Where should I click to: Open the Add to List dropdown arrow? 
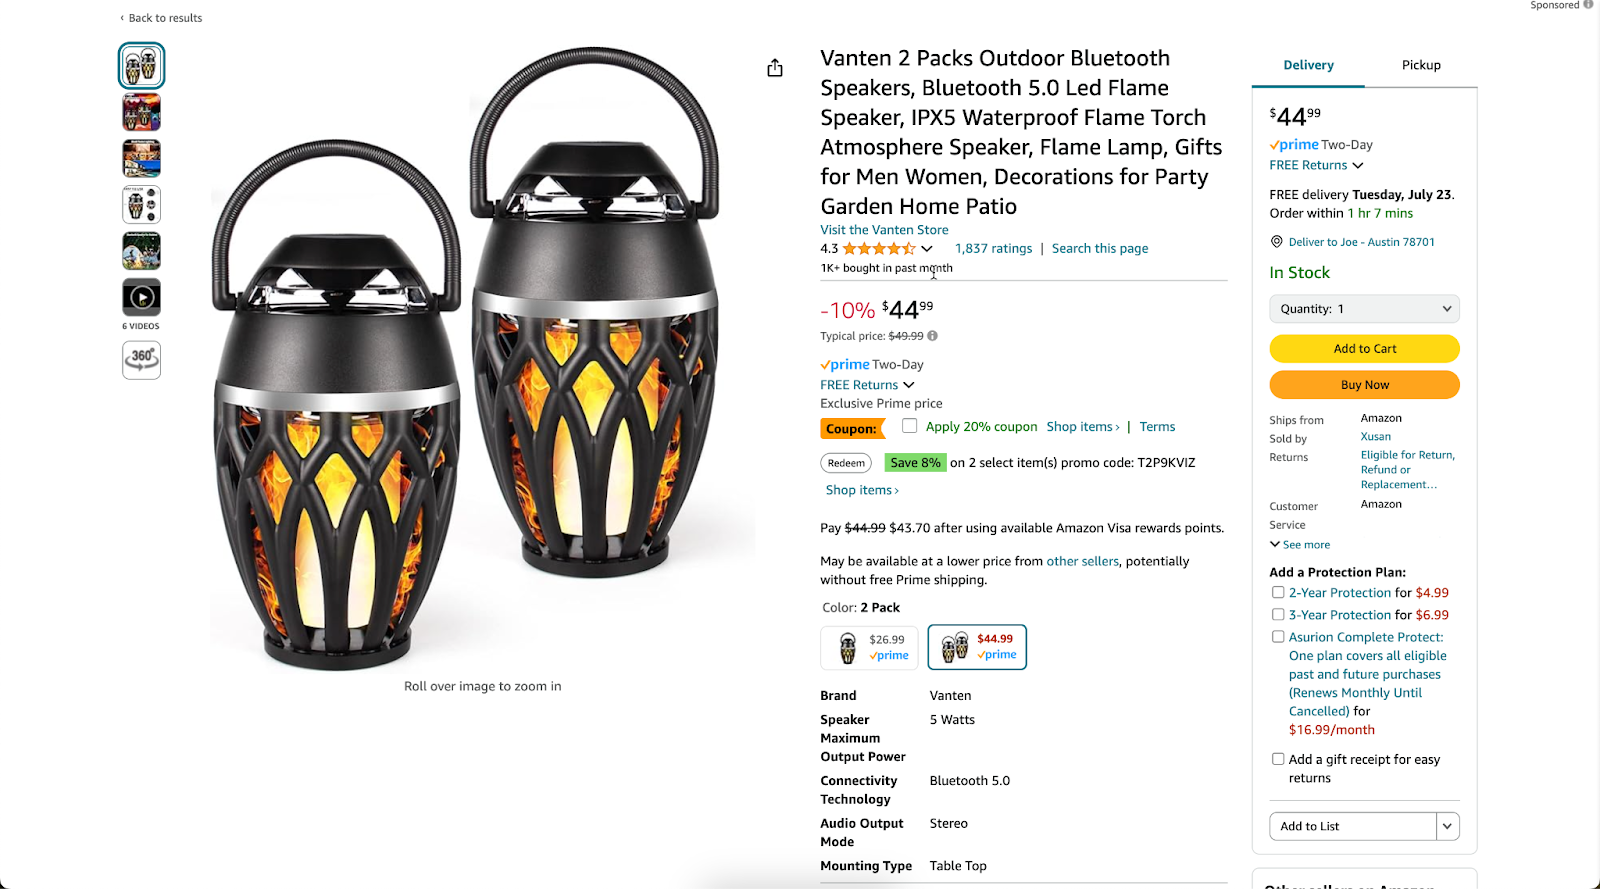pos(1447,826)
